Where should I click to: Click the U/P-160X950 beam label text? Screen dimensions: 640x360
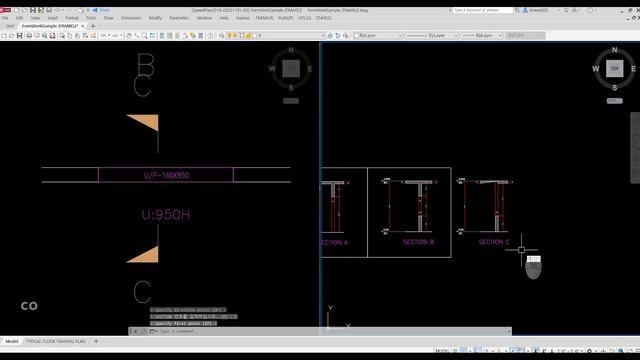click(166, 176)
